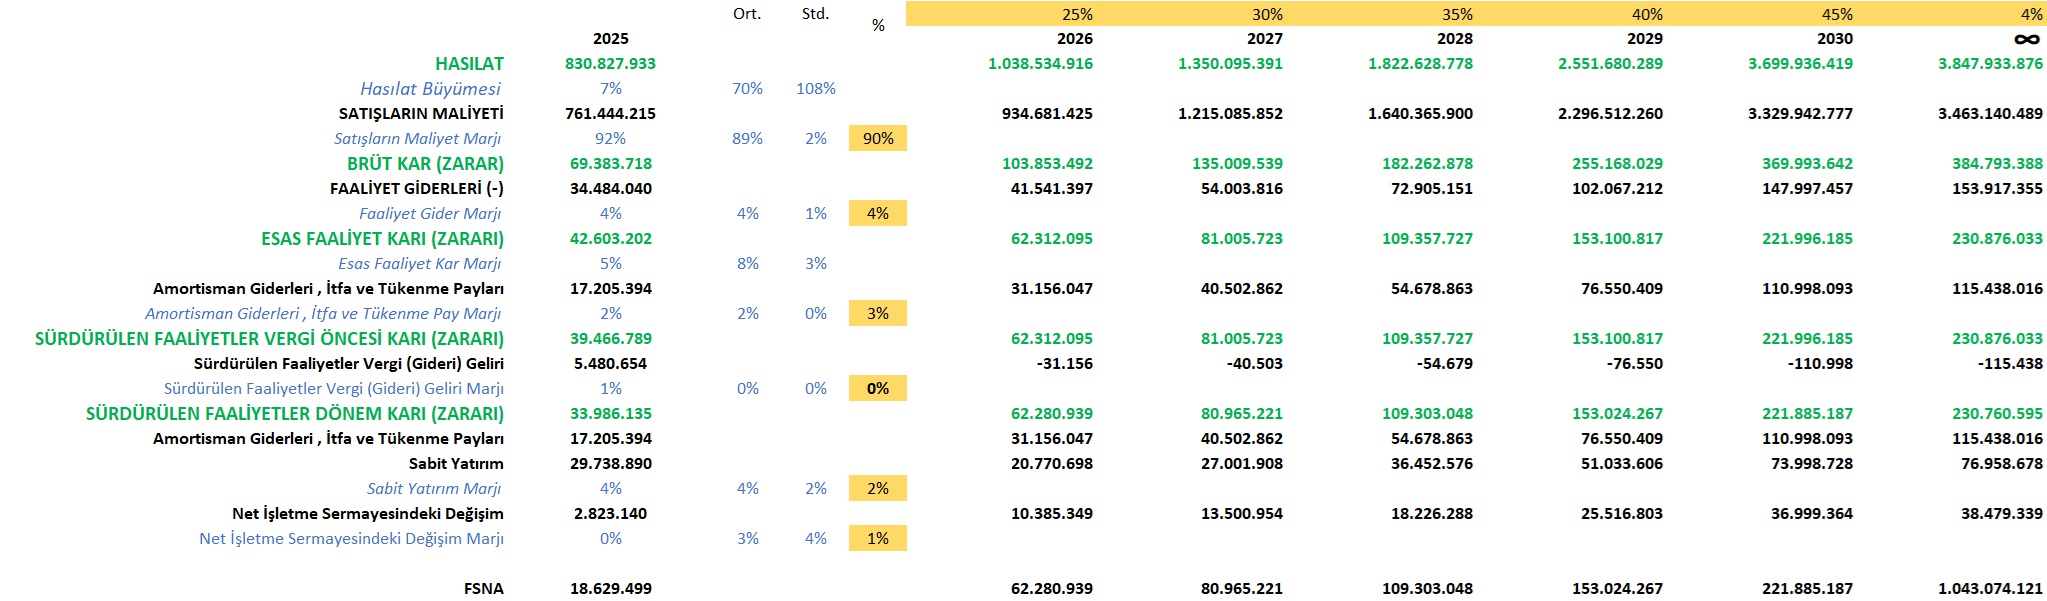Click the ESAS FAALİYET KARI (ZARARI) label
Viewport: 2047px width, 601px height.
pyautogui.click(x=382, y=239)
